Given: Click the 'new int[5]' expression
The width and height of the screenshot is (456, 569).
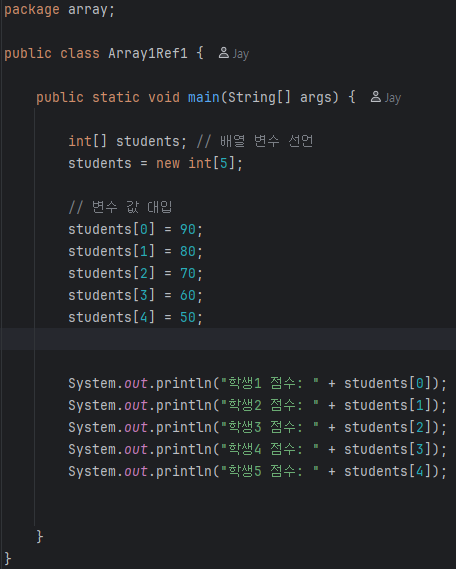Looking at the screenshot, I should coord(196,163).
